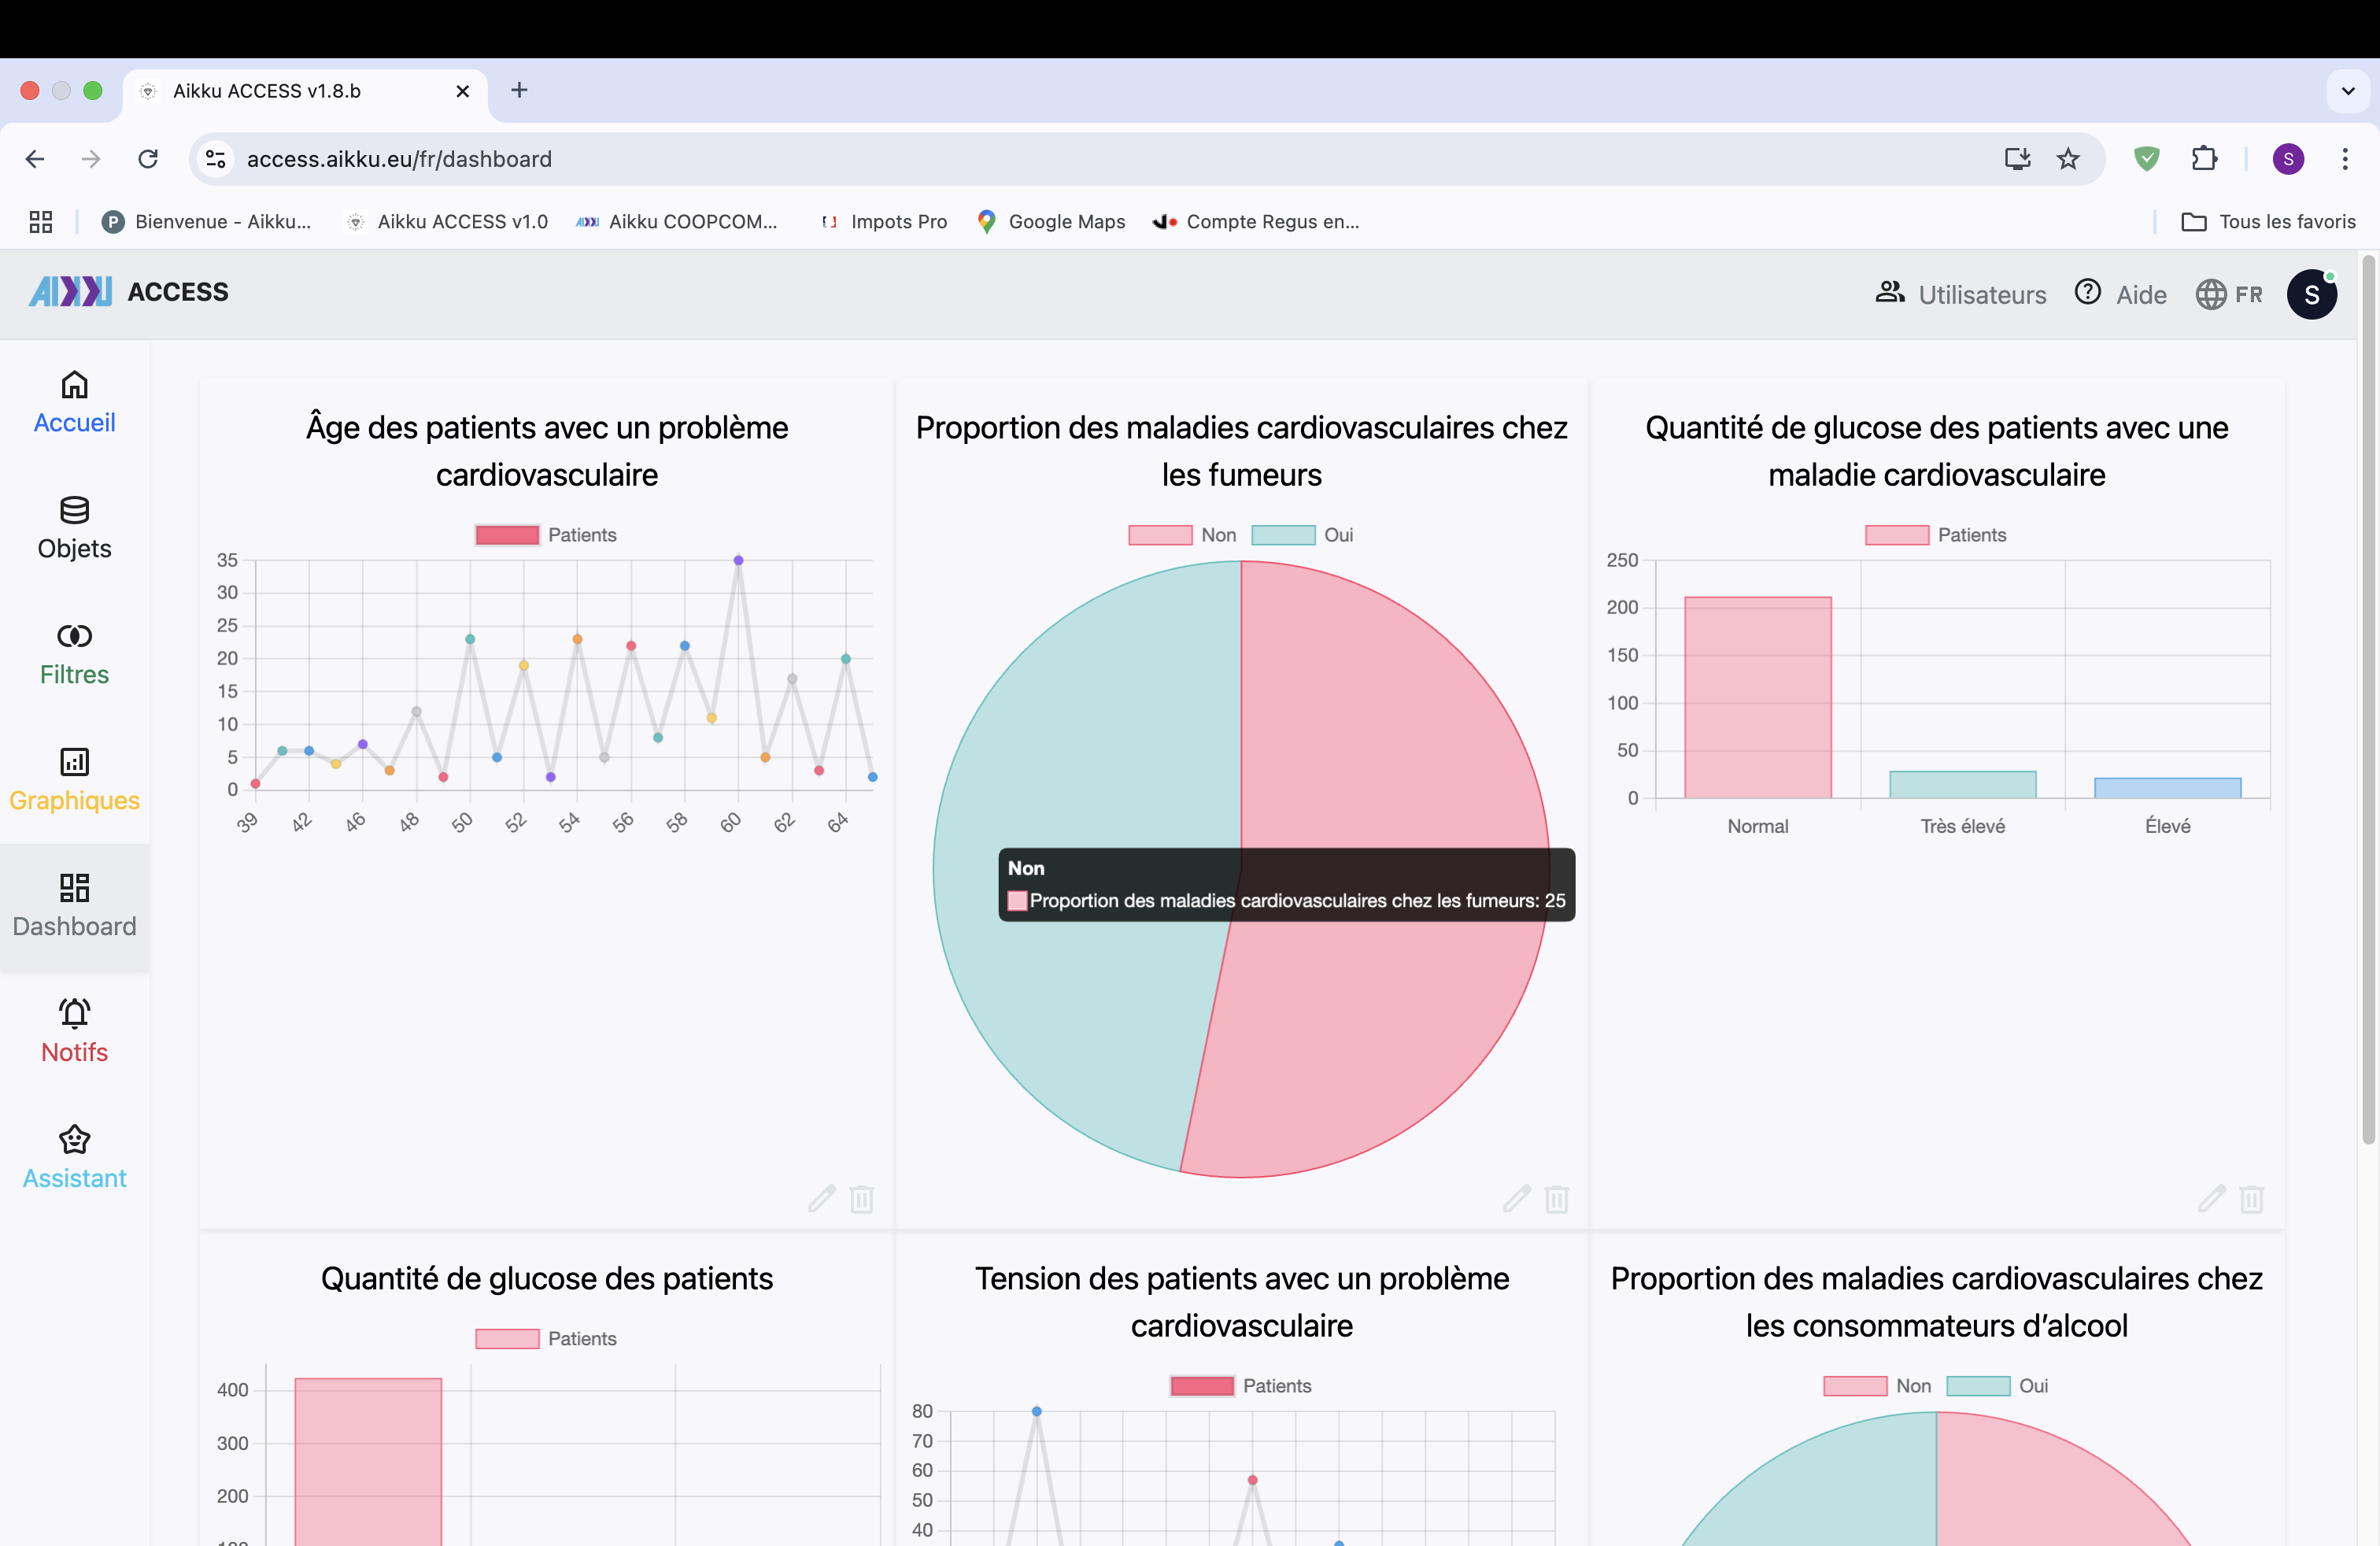Toggle Patients legend on glucose quantity chart

(x=546, y=1339)
